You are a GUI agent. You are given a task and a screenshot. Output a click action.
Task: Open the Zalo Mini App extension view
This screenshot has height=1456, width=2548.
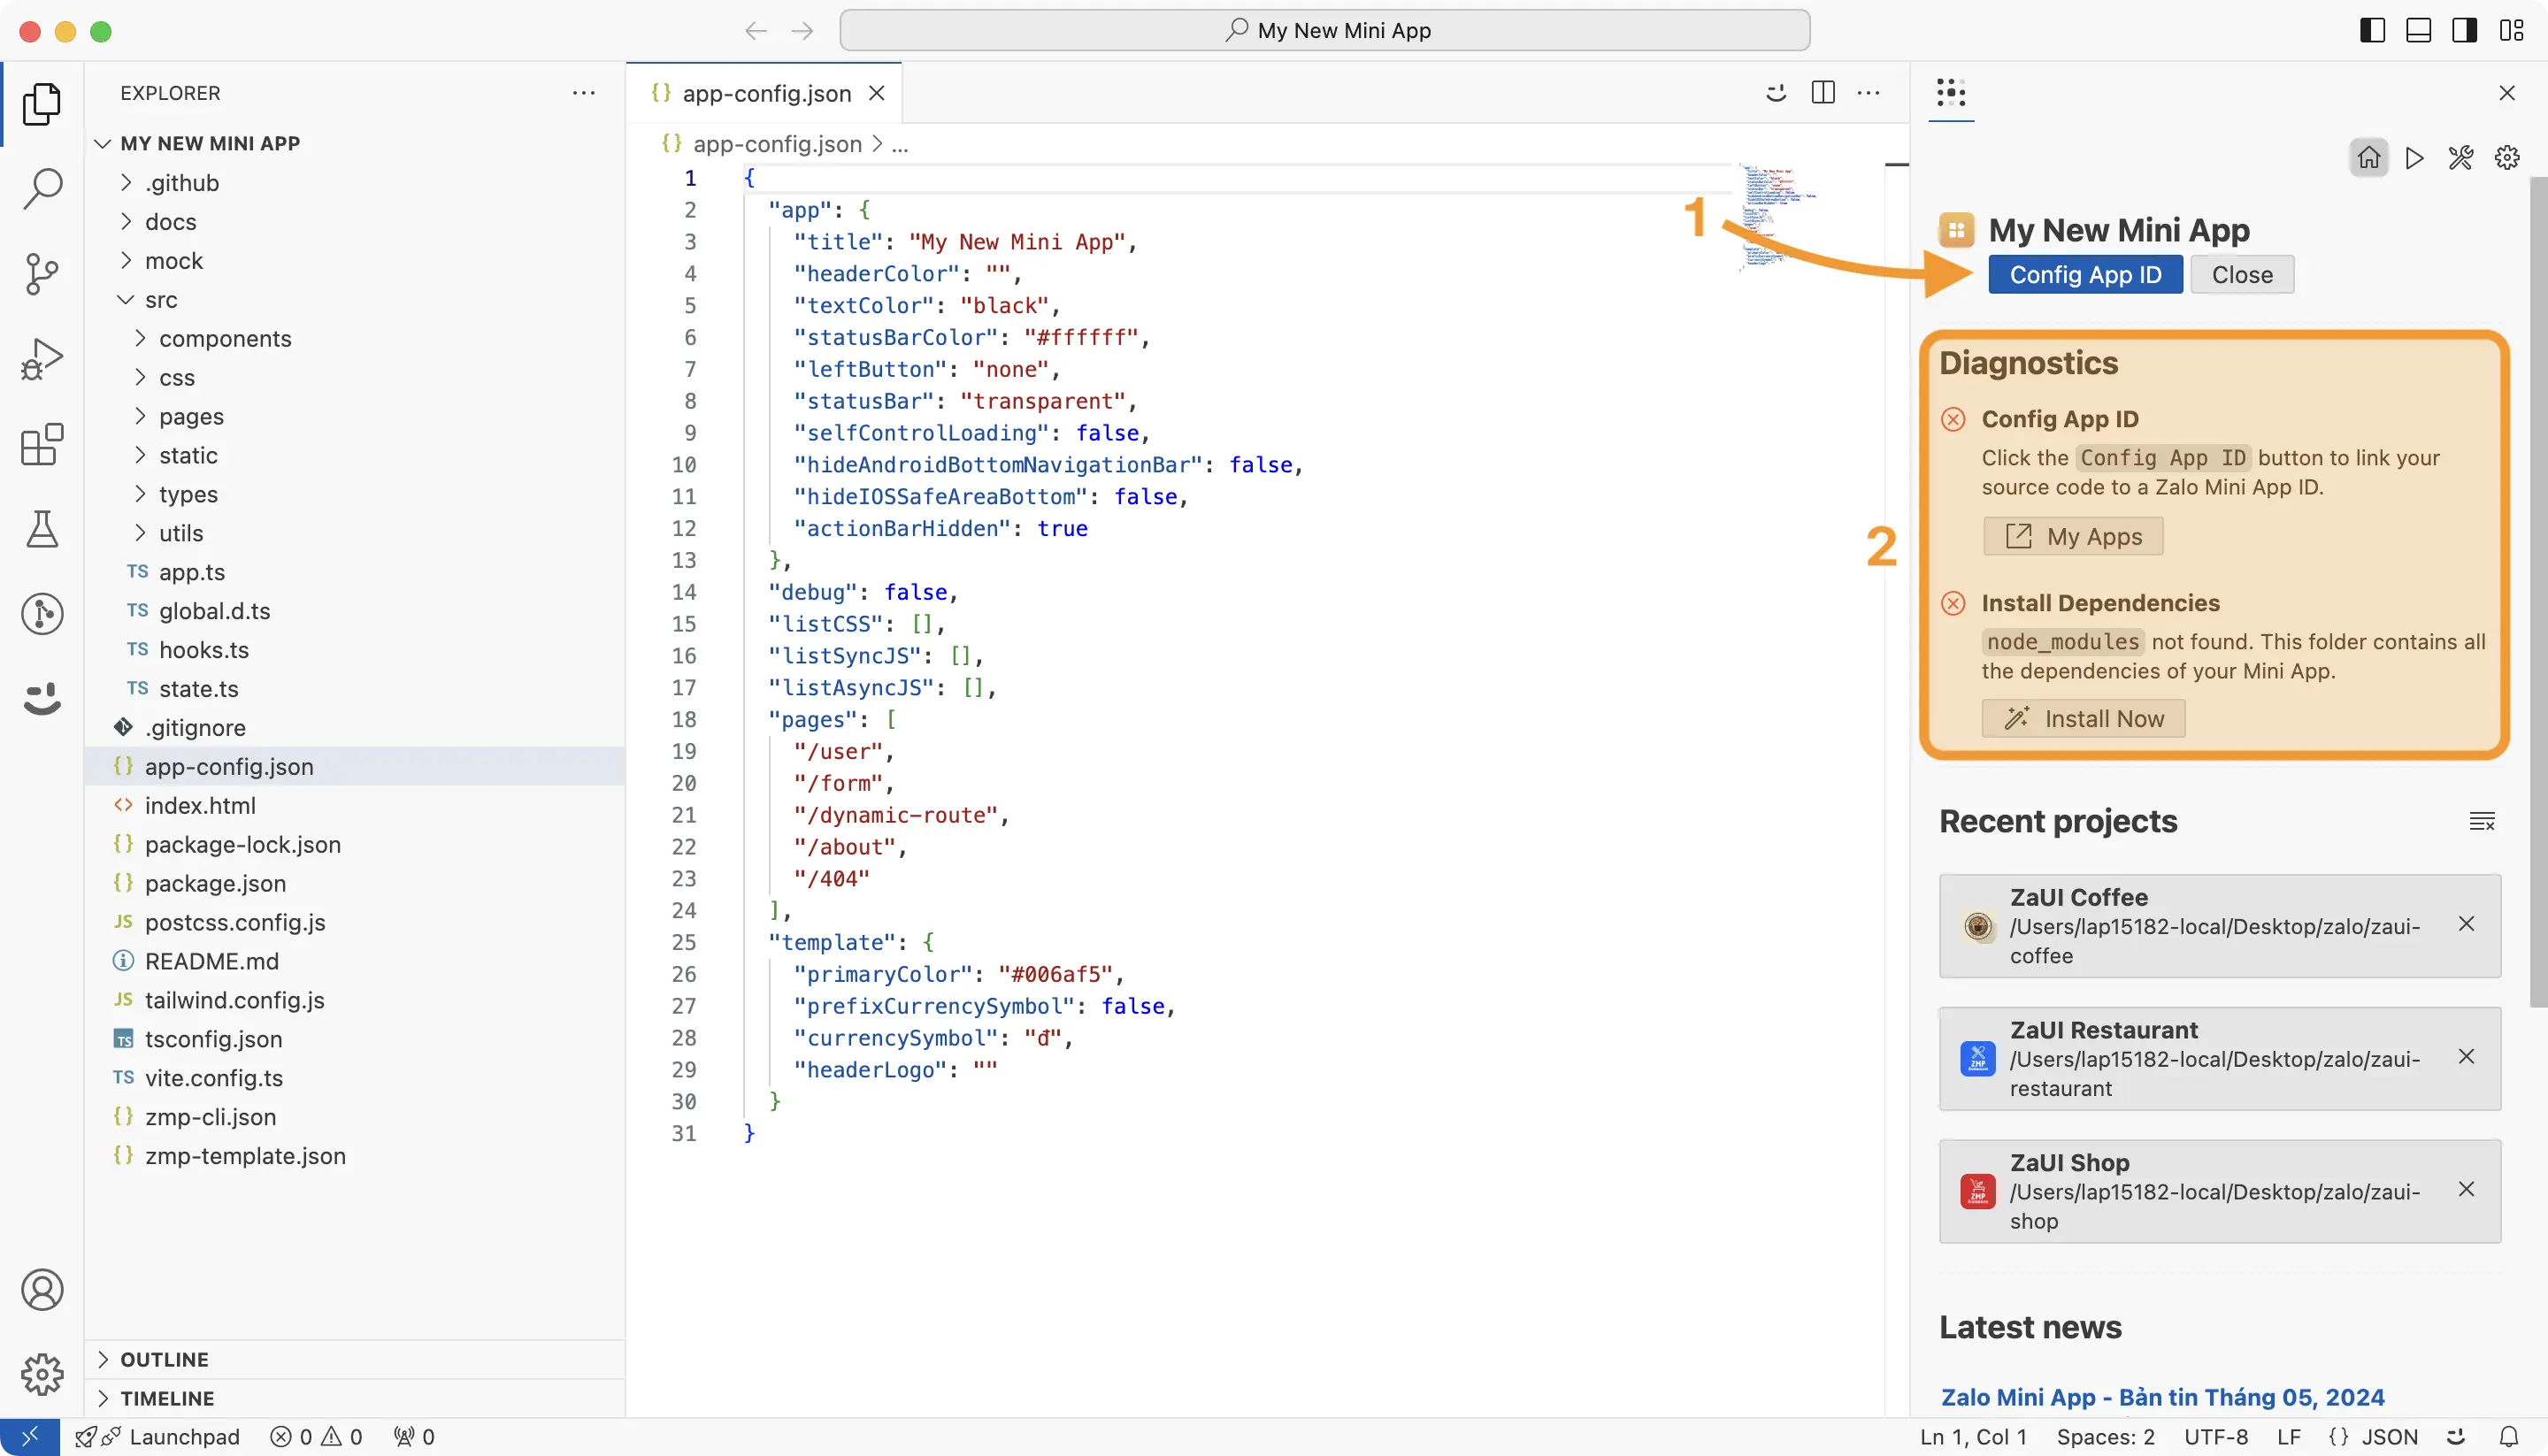pyautogui.click(x=42, y=699)
